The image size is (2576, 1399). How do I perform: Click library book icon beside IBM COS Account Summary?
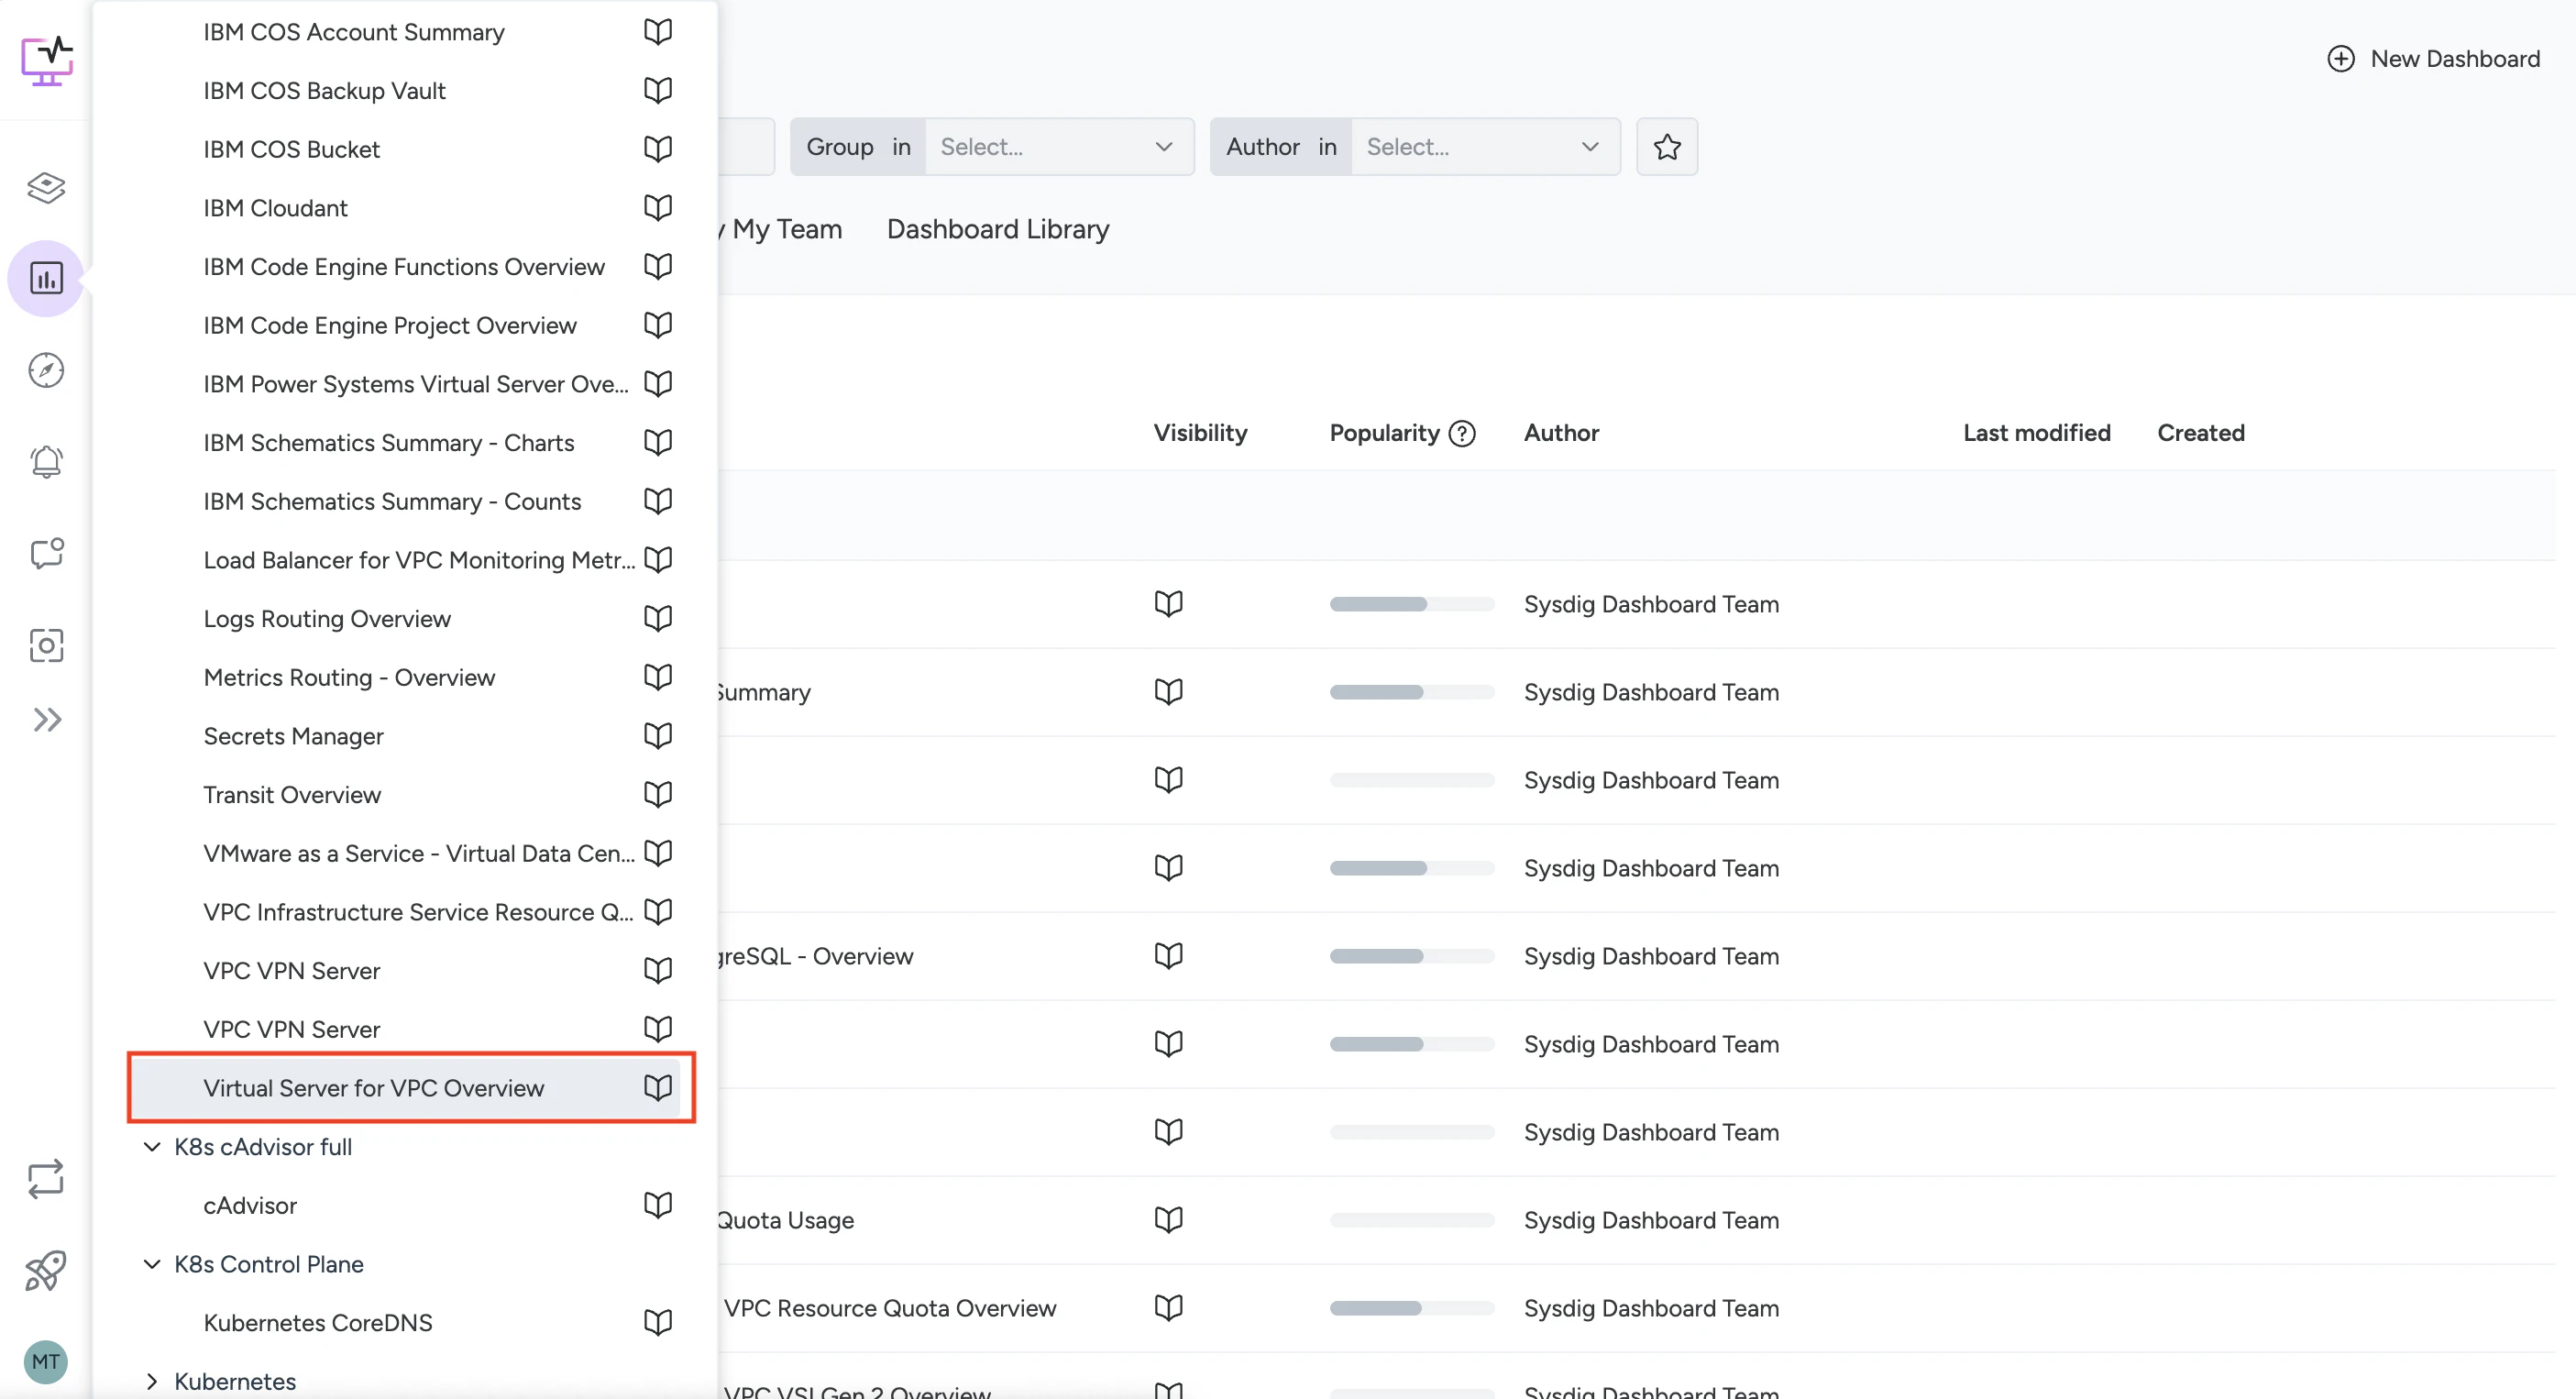pos(658,31)
